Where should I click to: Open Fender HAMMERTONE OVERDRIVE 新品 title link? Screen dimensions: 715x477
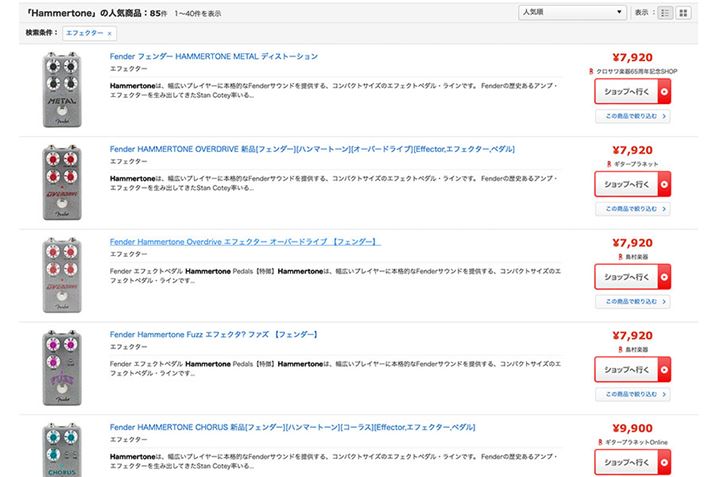pyautogui.click(x=312, y=149)
